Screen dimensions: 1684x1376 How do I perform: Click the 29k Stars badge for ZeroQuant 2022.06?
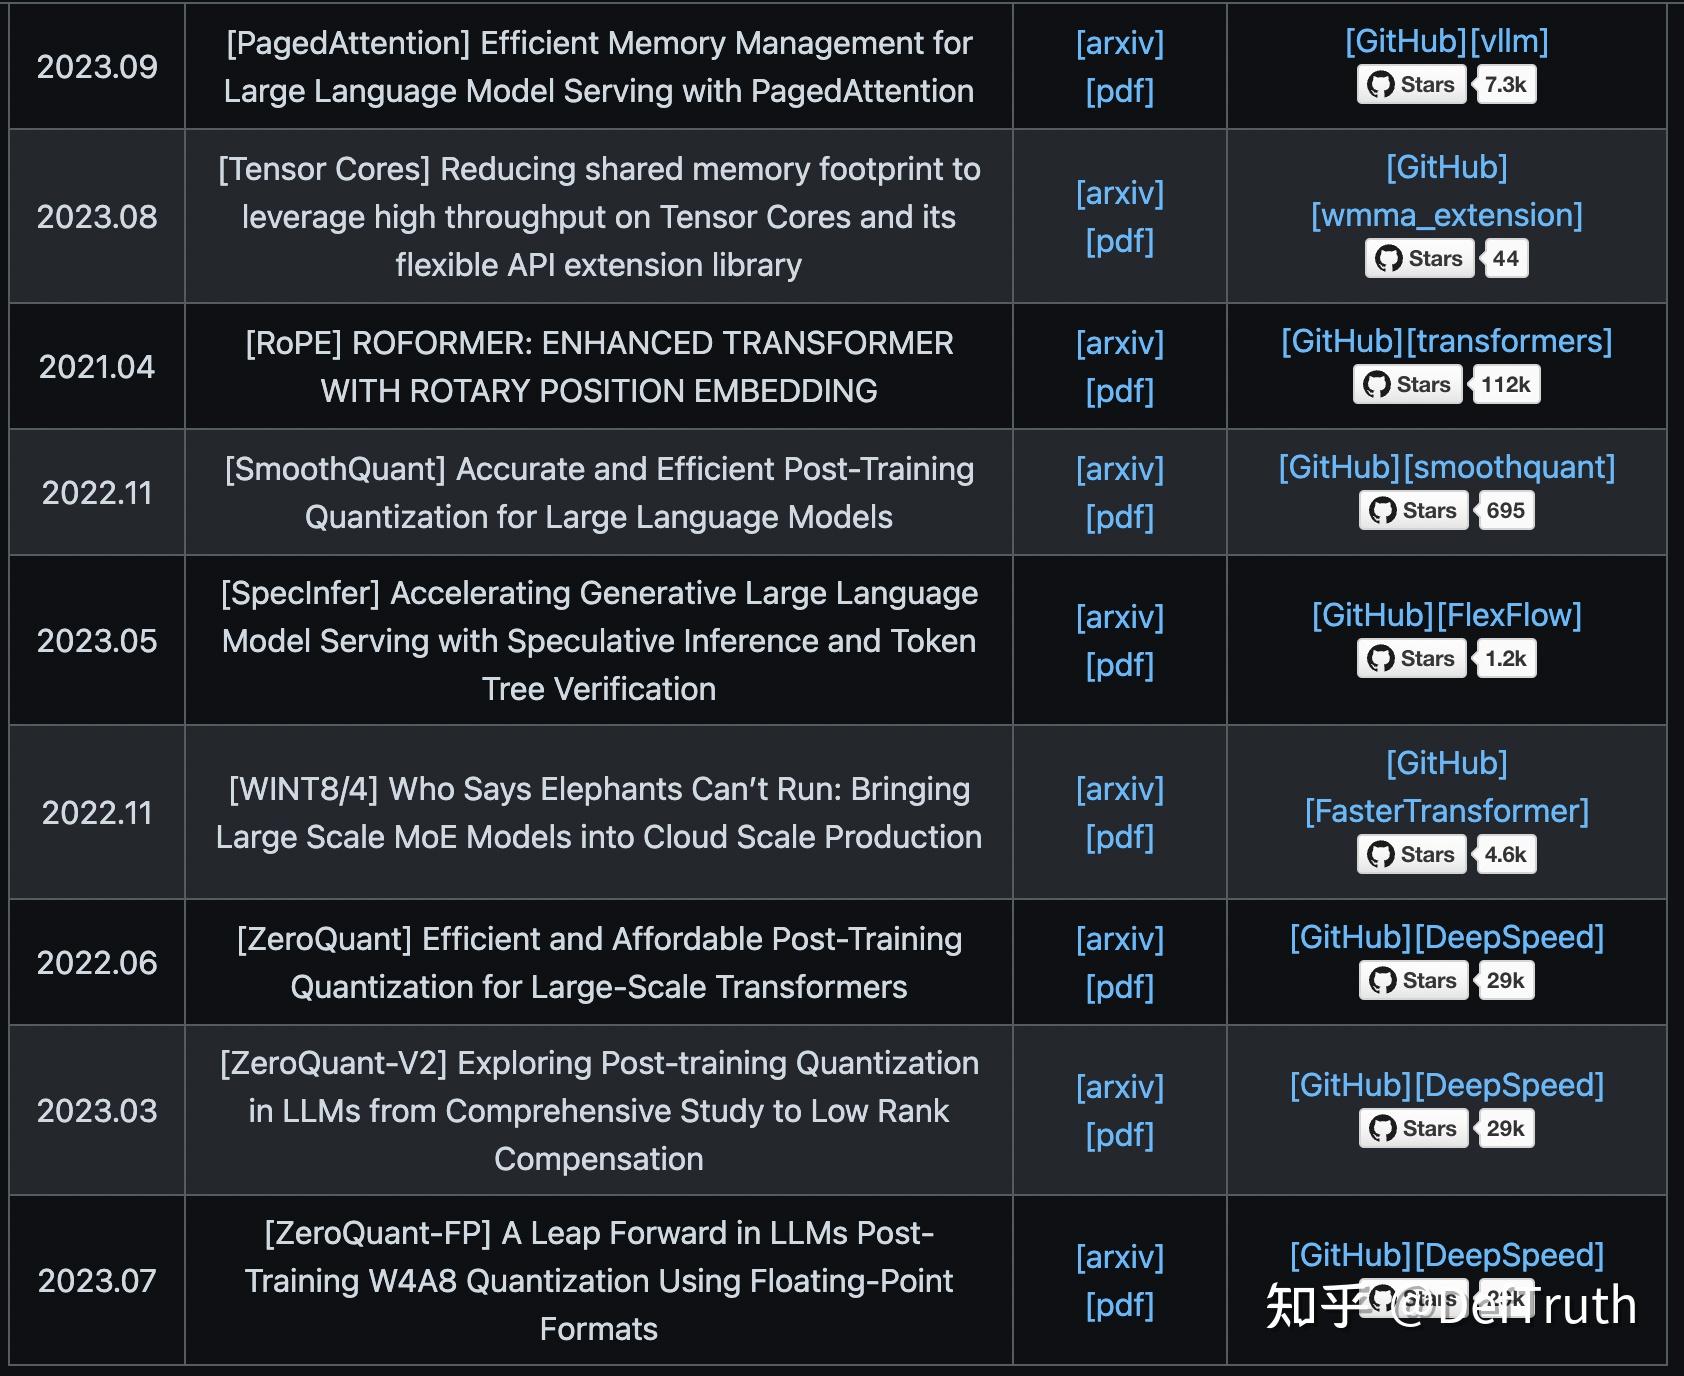pos(1446,981)
